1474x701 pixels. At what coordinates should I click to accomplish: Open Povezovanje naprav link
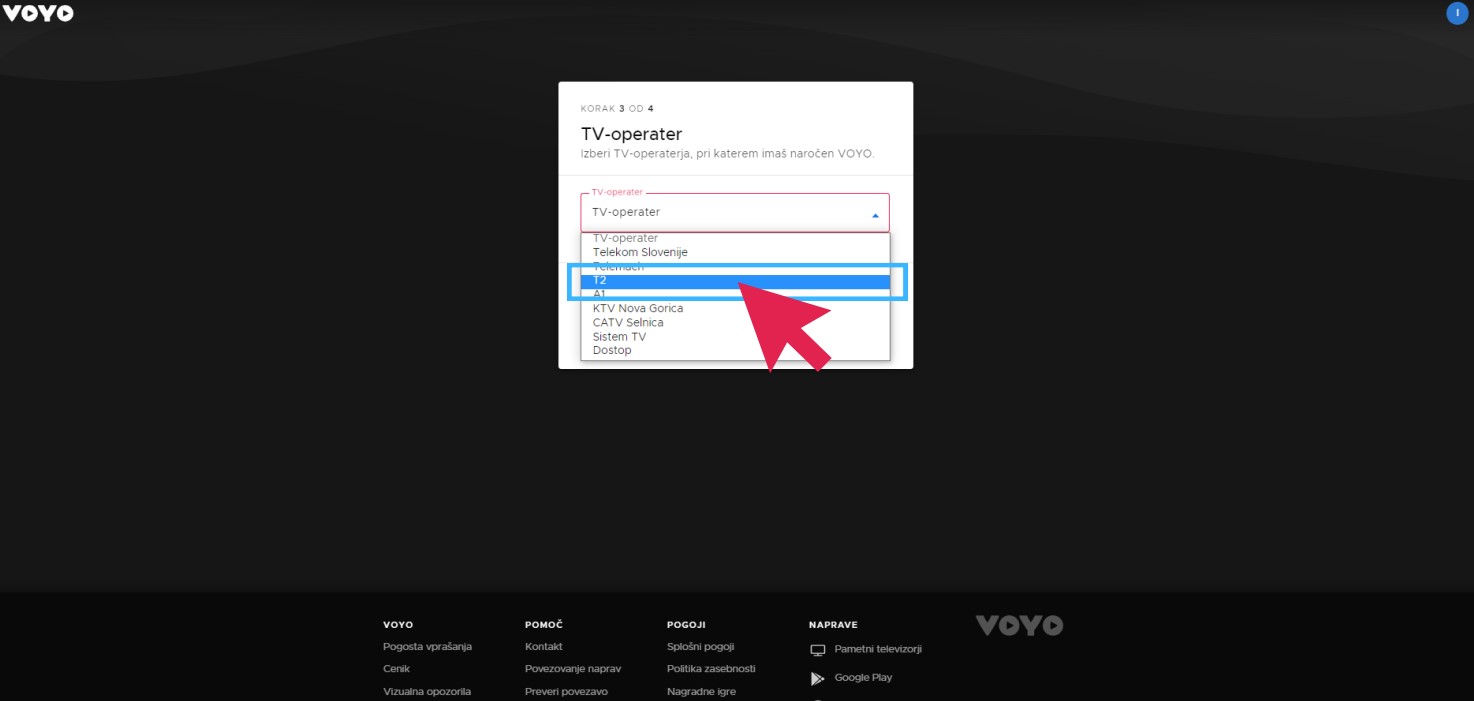tap(573, 669)
